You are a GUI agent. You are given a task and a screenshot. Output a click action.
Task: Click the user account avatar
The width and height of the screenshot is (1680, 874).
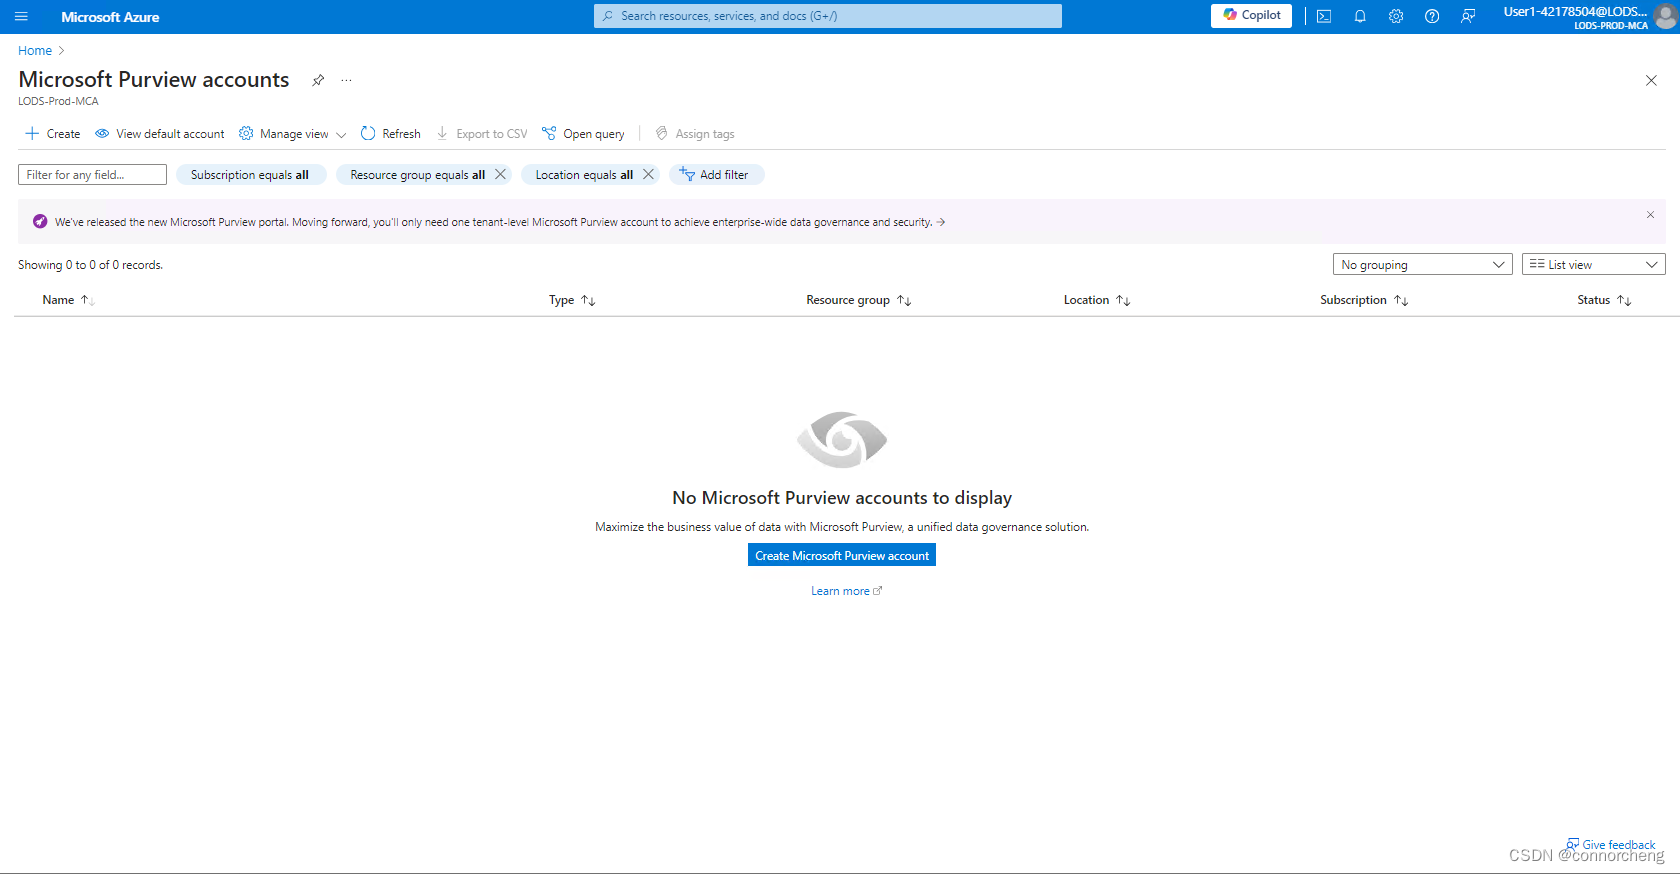pos(1665,16)
